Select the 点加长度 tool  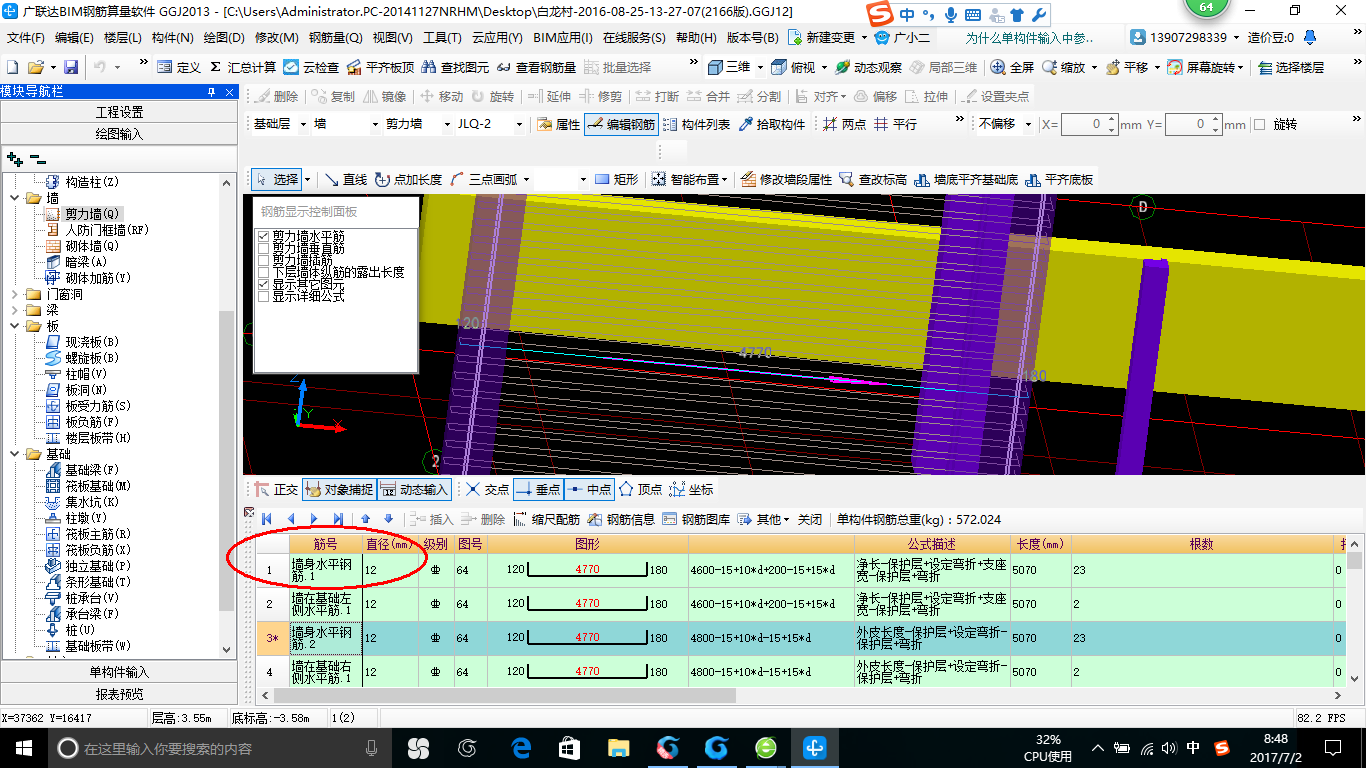pyautogui.click(x=408, y=180)
